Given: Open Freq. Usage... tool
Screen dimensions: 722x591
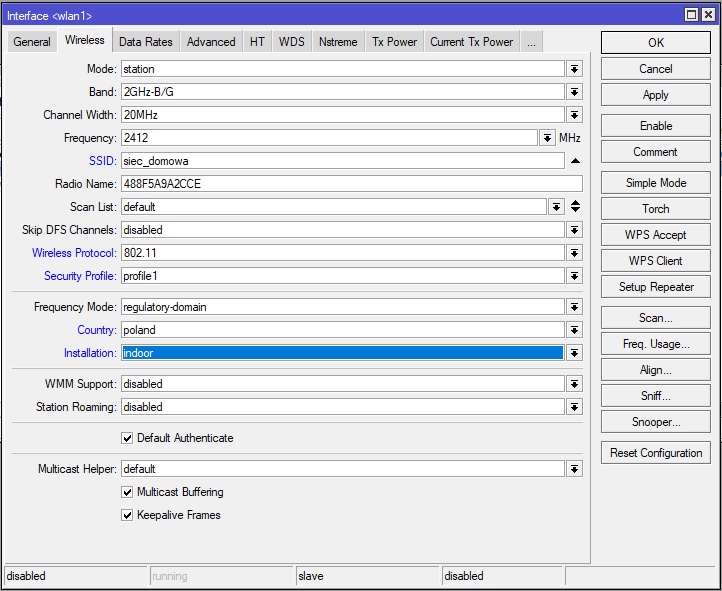Looking at the screenshot, I should [x=656, y=344].
